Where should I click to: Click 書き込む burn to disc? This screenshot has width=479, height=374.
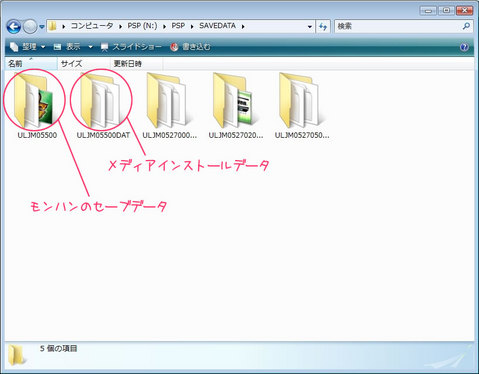[x=190, y=47]
